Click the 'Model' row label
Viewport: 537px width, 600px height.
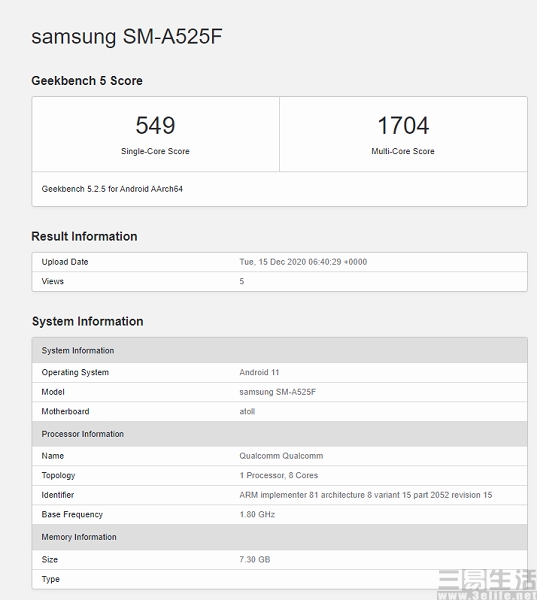pyautogui.click(x=53, y=392)
